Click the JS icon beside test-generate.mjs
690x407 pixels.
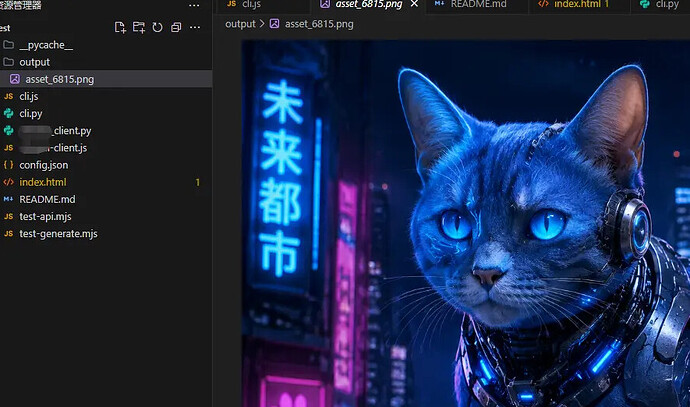click(8, 234)
